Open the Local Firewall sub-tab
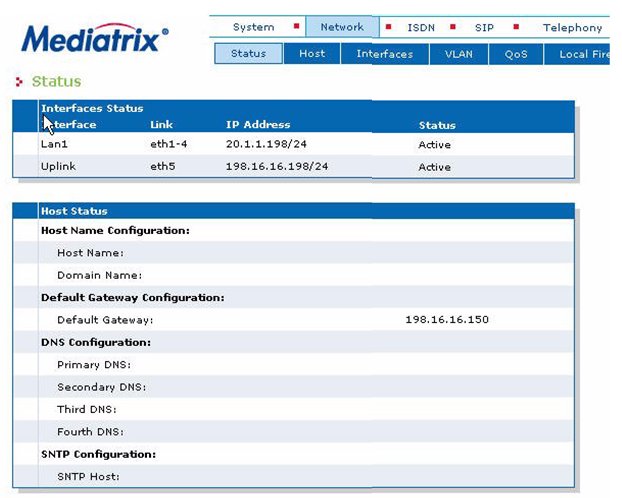The width and height of the screenshot is (622, 498). click(x=577, y=54)
